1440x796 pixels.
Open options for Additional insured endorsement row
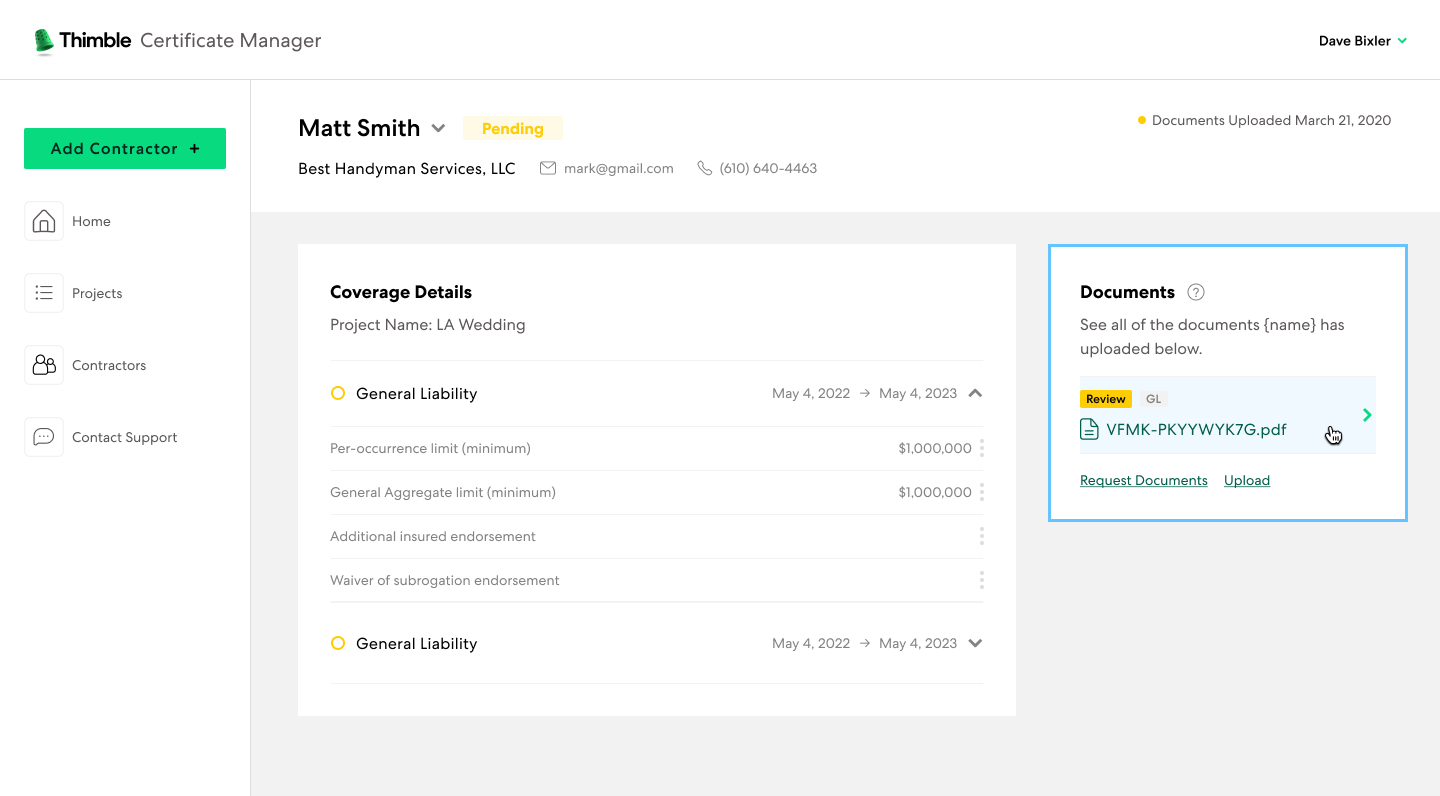(982, 536)
